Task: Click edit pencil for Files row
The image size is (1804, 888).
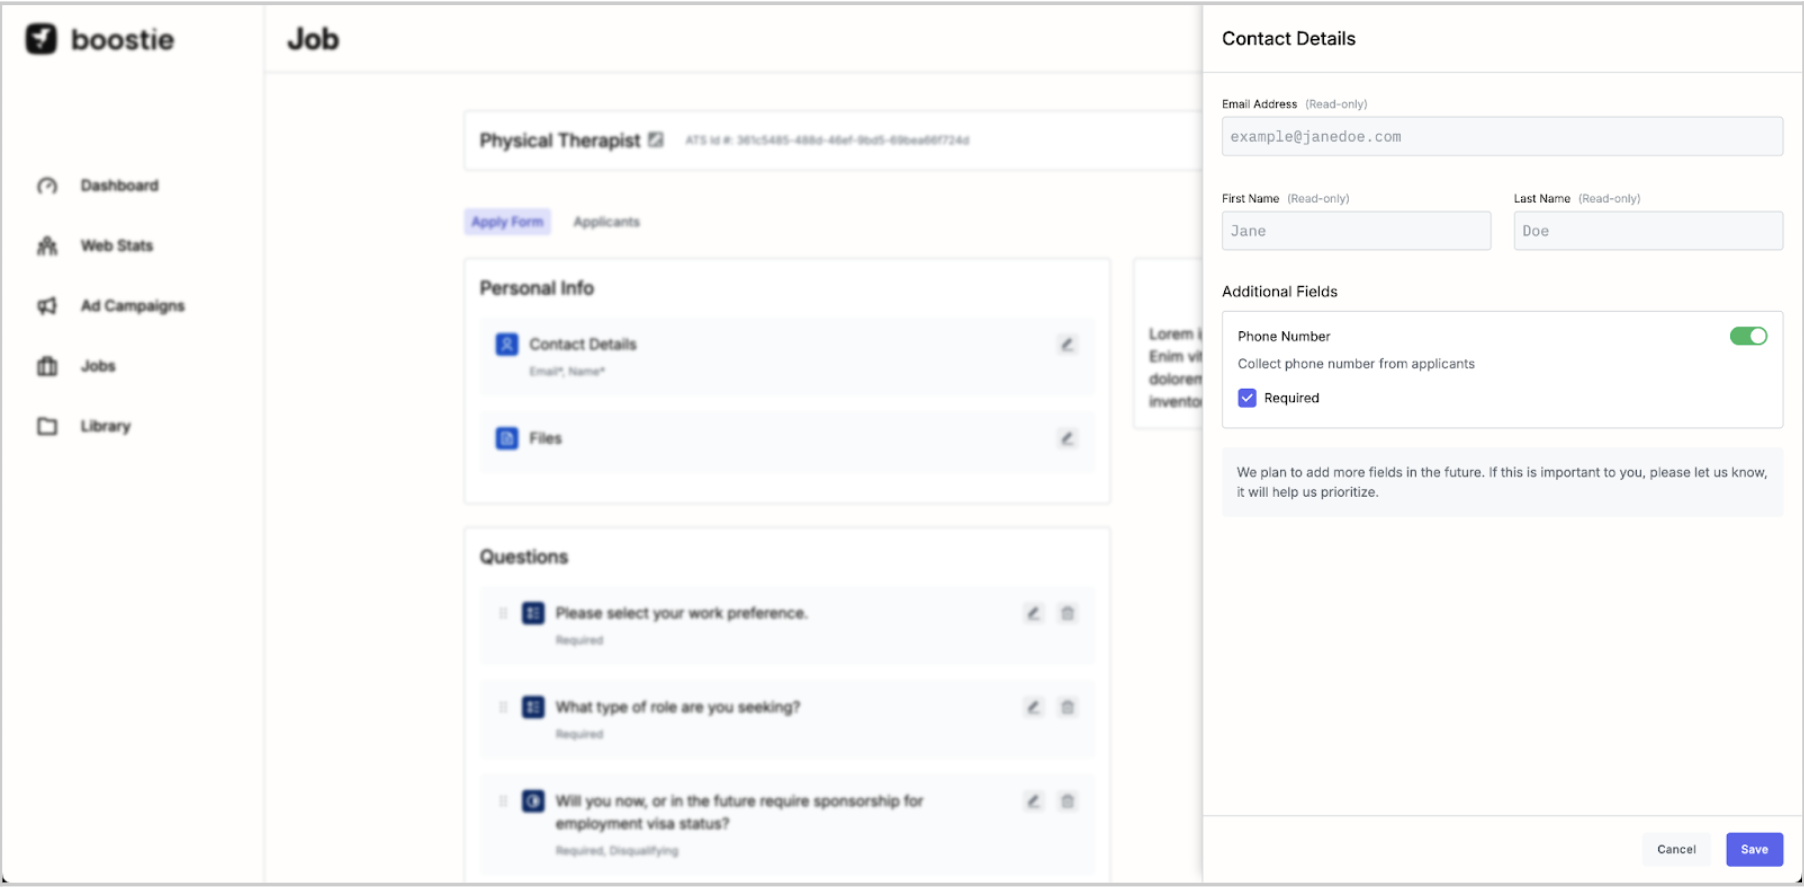Action: (x=1067, y=439)
